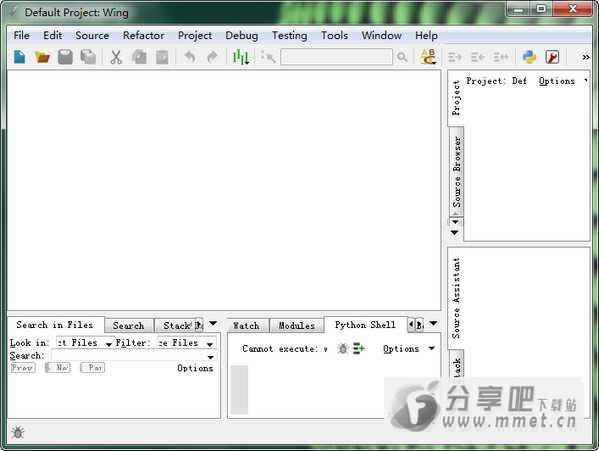This screenshot has width=599, height=451.
Task: Open the Python documentation icon
Action: pyautogui.click(x=529, y=57)
